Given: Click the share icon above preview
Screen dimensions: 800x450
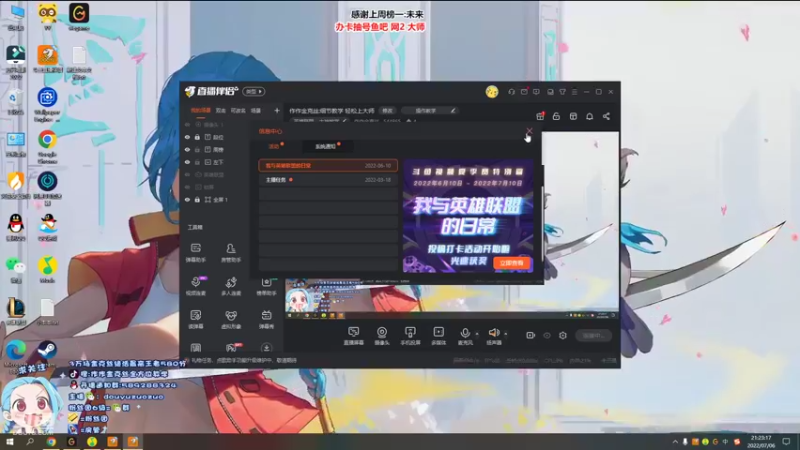Looking at the screenshot, I should pyautogui.click(x=606, y=116).
